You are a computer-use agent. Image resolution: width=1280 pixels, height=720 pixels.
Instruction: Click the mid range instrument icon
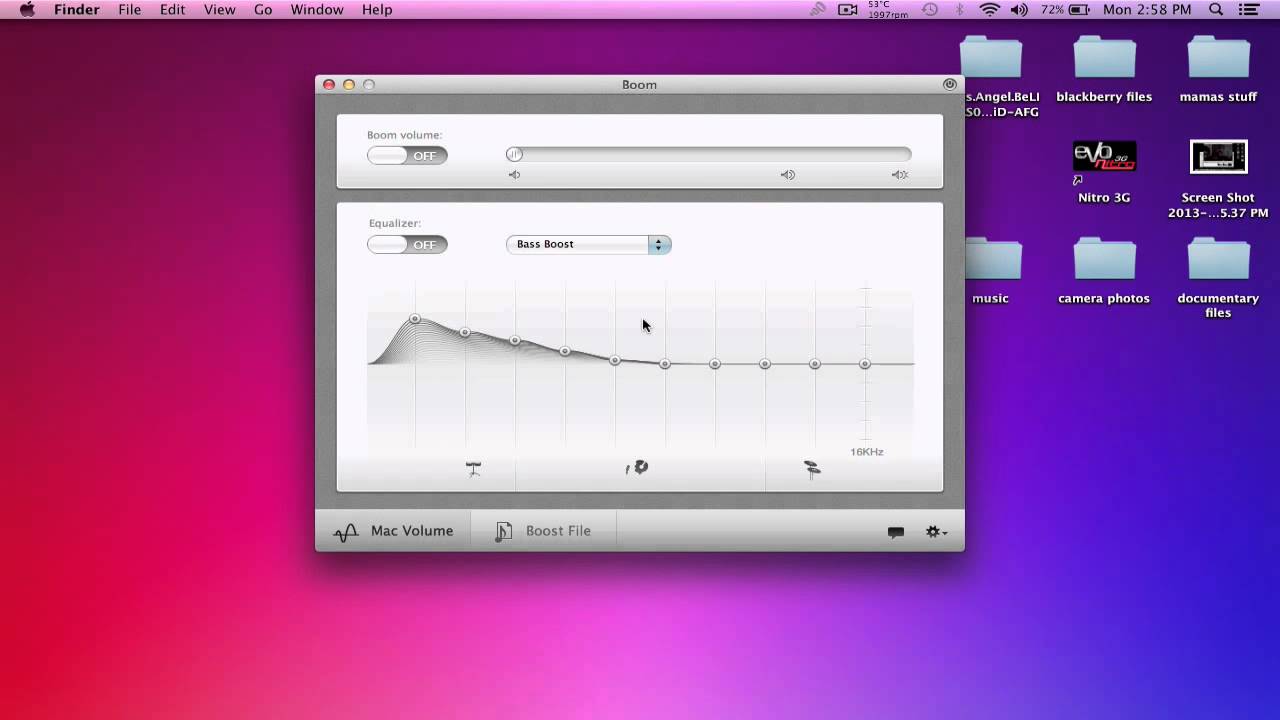pyautogui.click(x=637, y=467)
